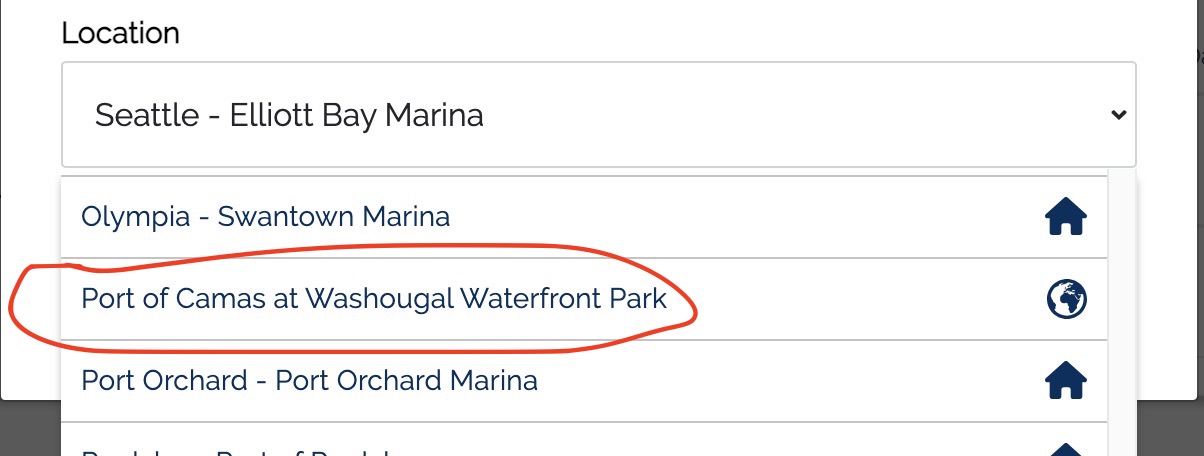Pick Port Orchard - Port Orchard Marina option

309,381
